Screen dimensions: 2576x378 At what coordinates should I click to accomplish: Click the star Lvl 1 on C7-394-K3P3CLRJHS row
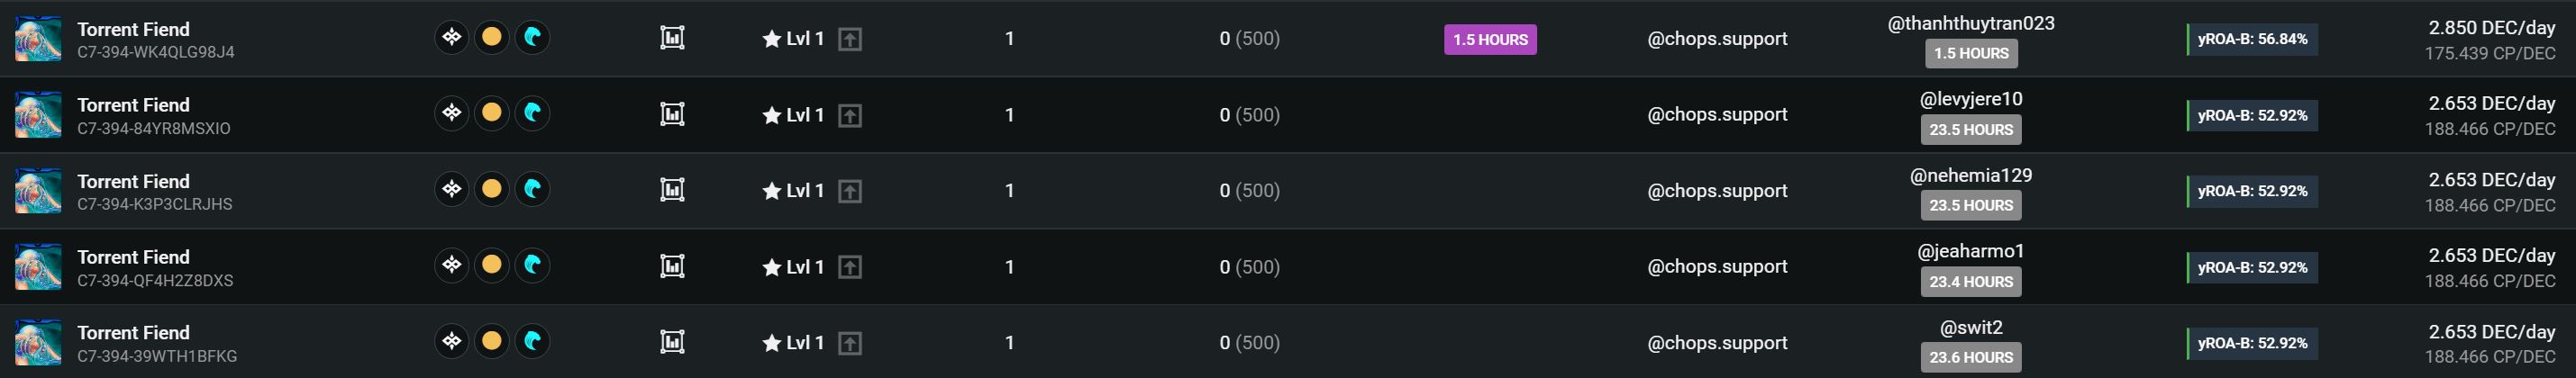click(x=793, y=190)
